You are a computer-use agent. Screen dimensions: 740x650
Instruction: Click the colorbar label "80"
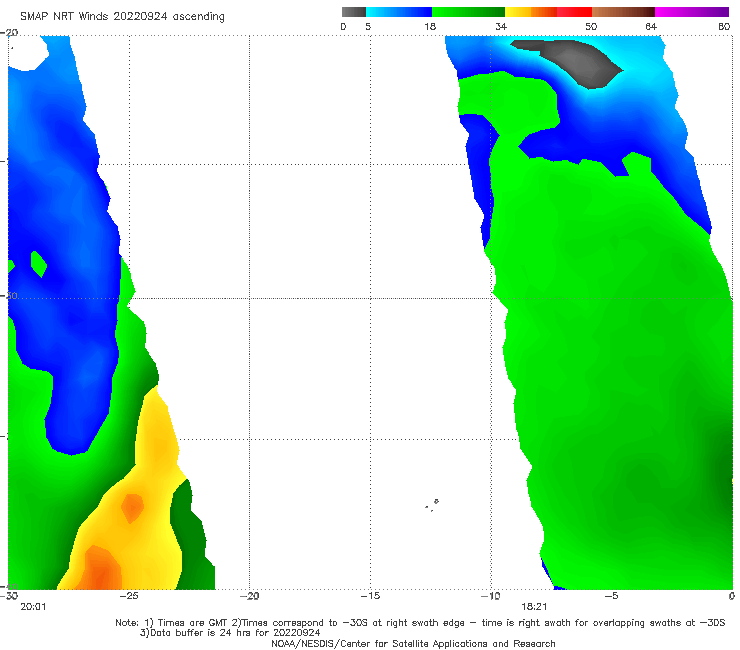[724, 26]
